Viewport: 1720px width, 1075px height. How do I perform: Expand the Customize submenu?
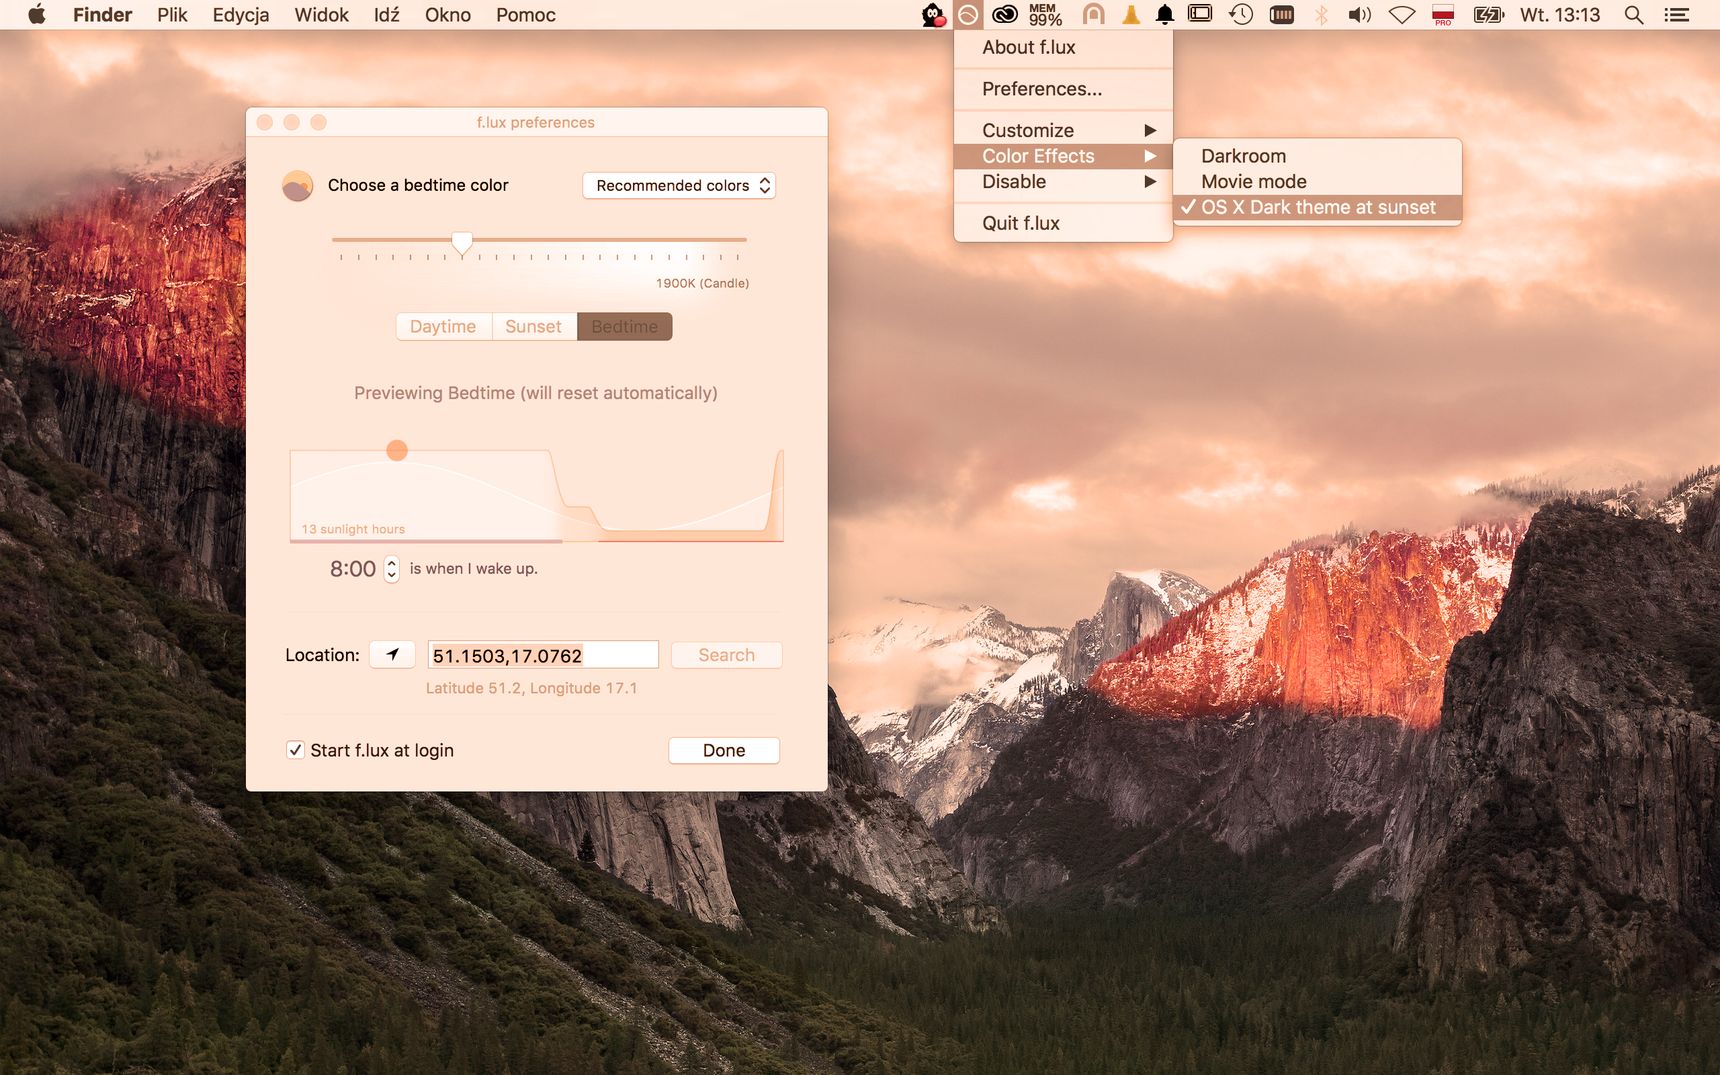pos(1063,130)
